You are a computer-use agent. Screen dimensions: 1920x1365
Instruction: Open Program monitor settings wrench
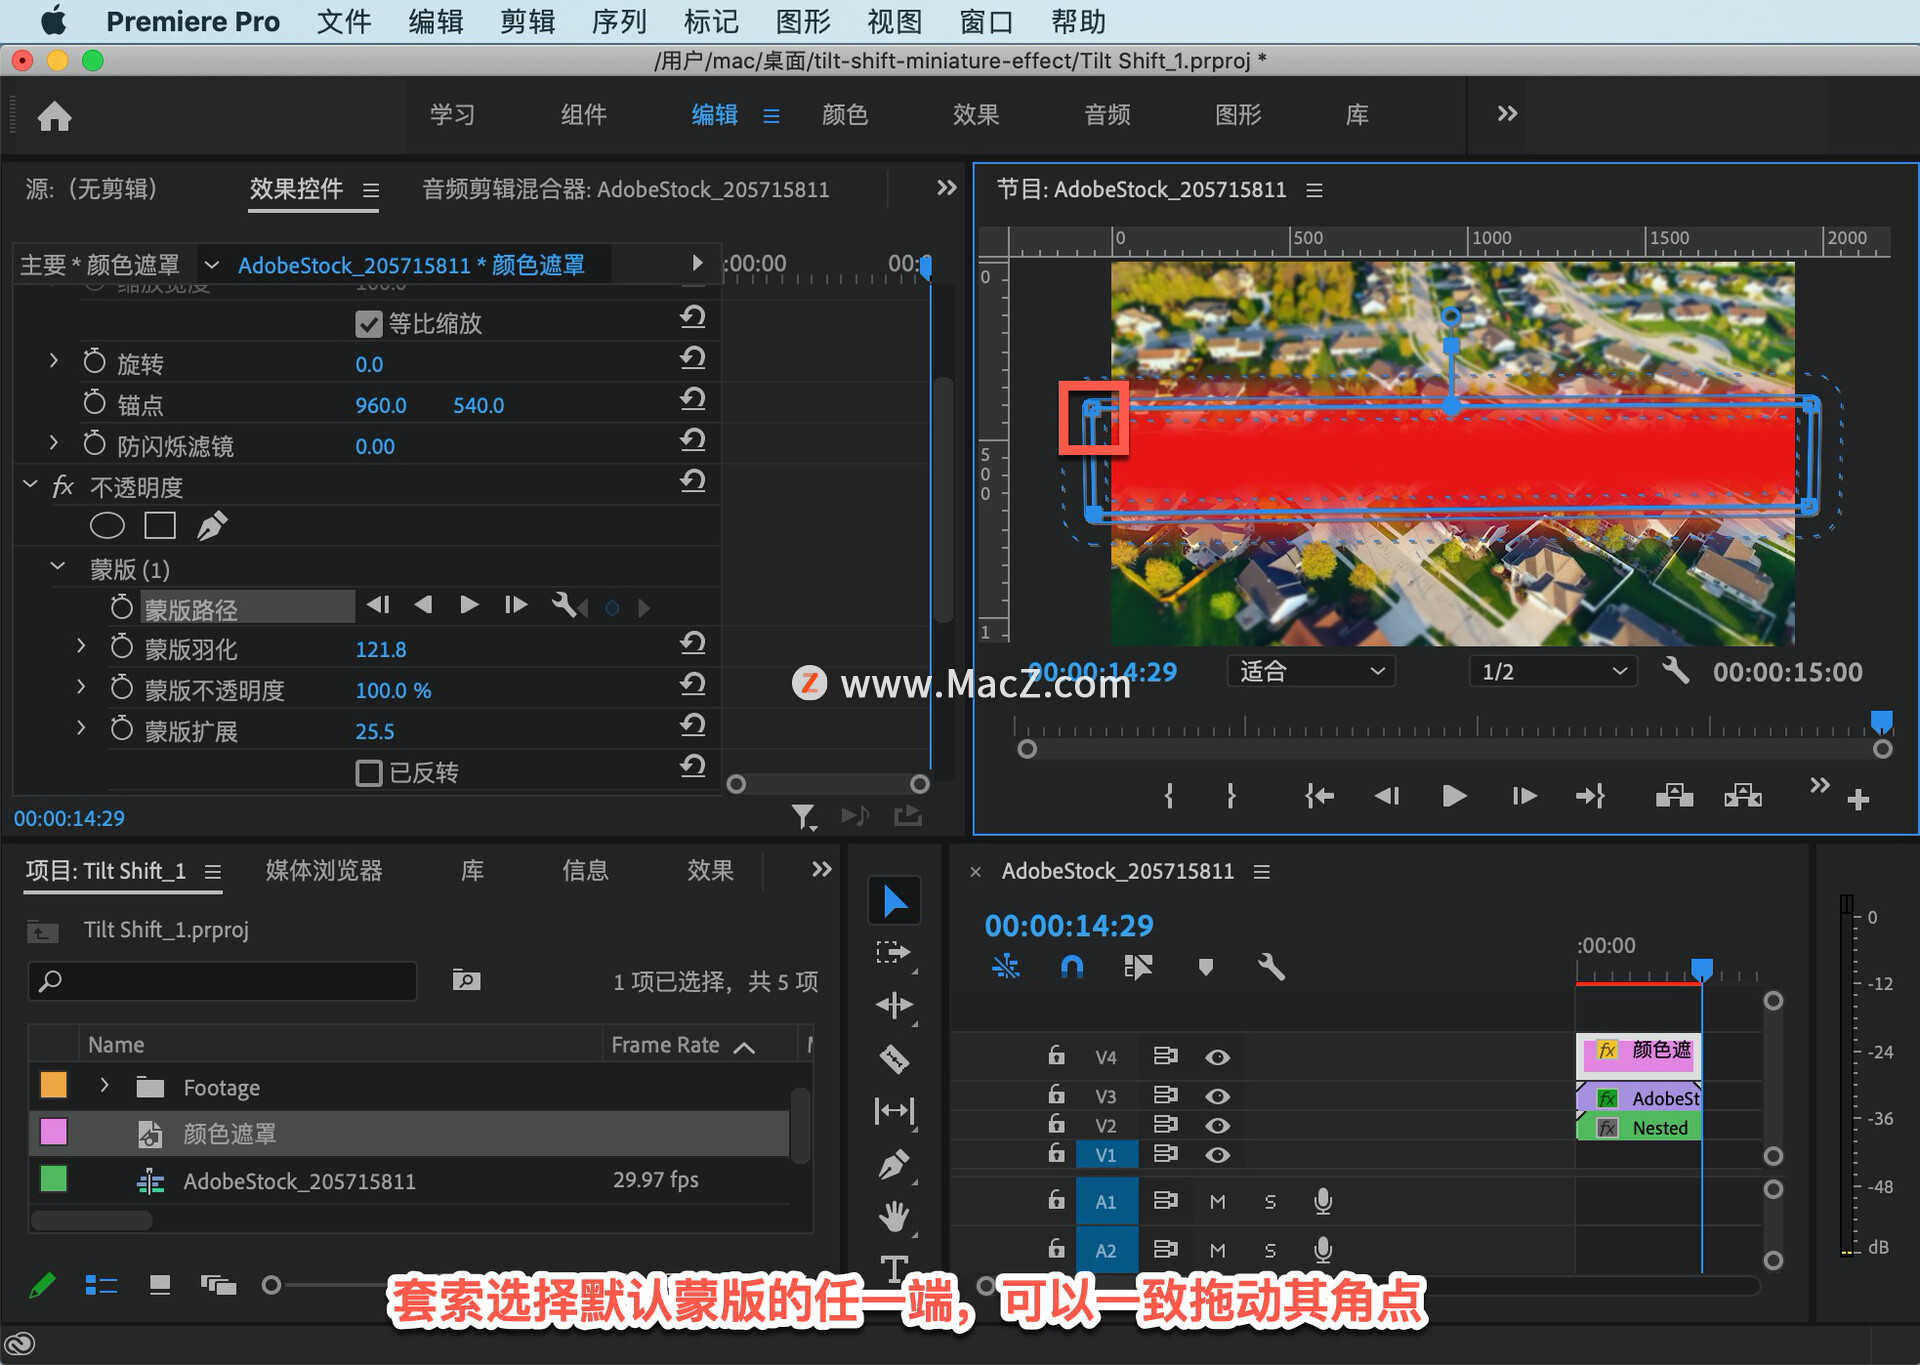coord(1676,671)
